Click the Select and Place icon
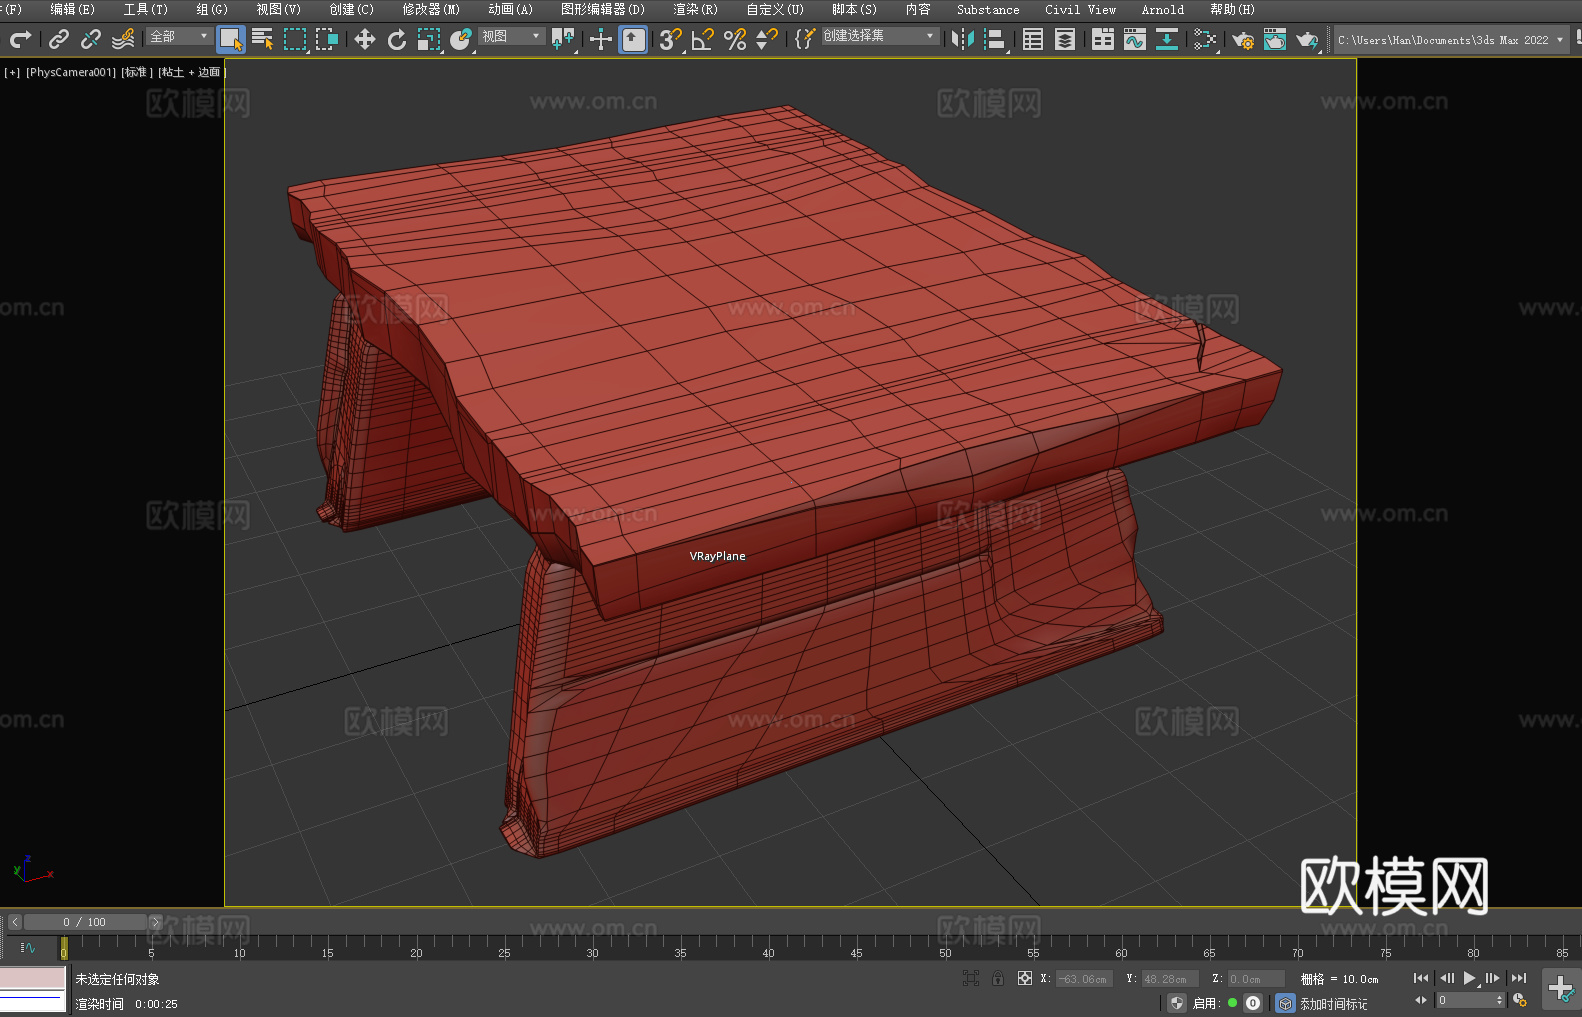 [x=461, y=39]
